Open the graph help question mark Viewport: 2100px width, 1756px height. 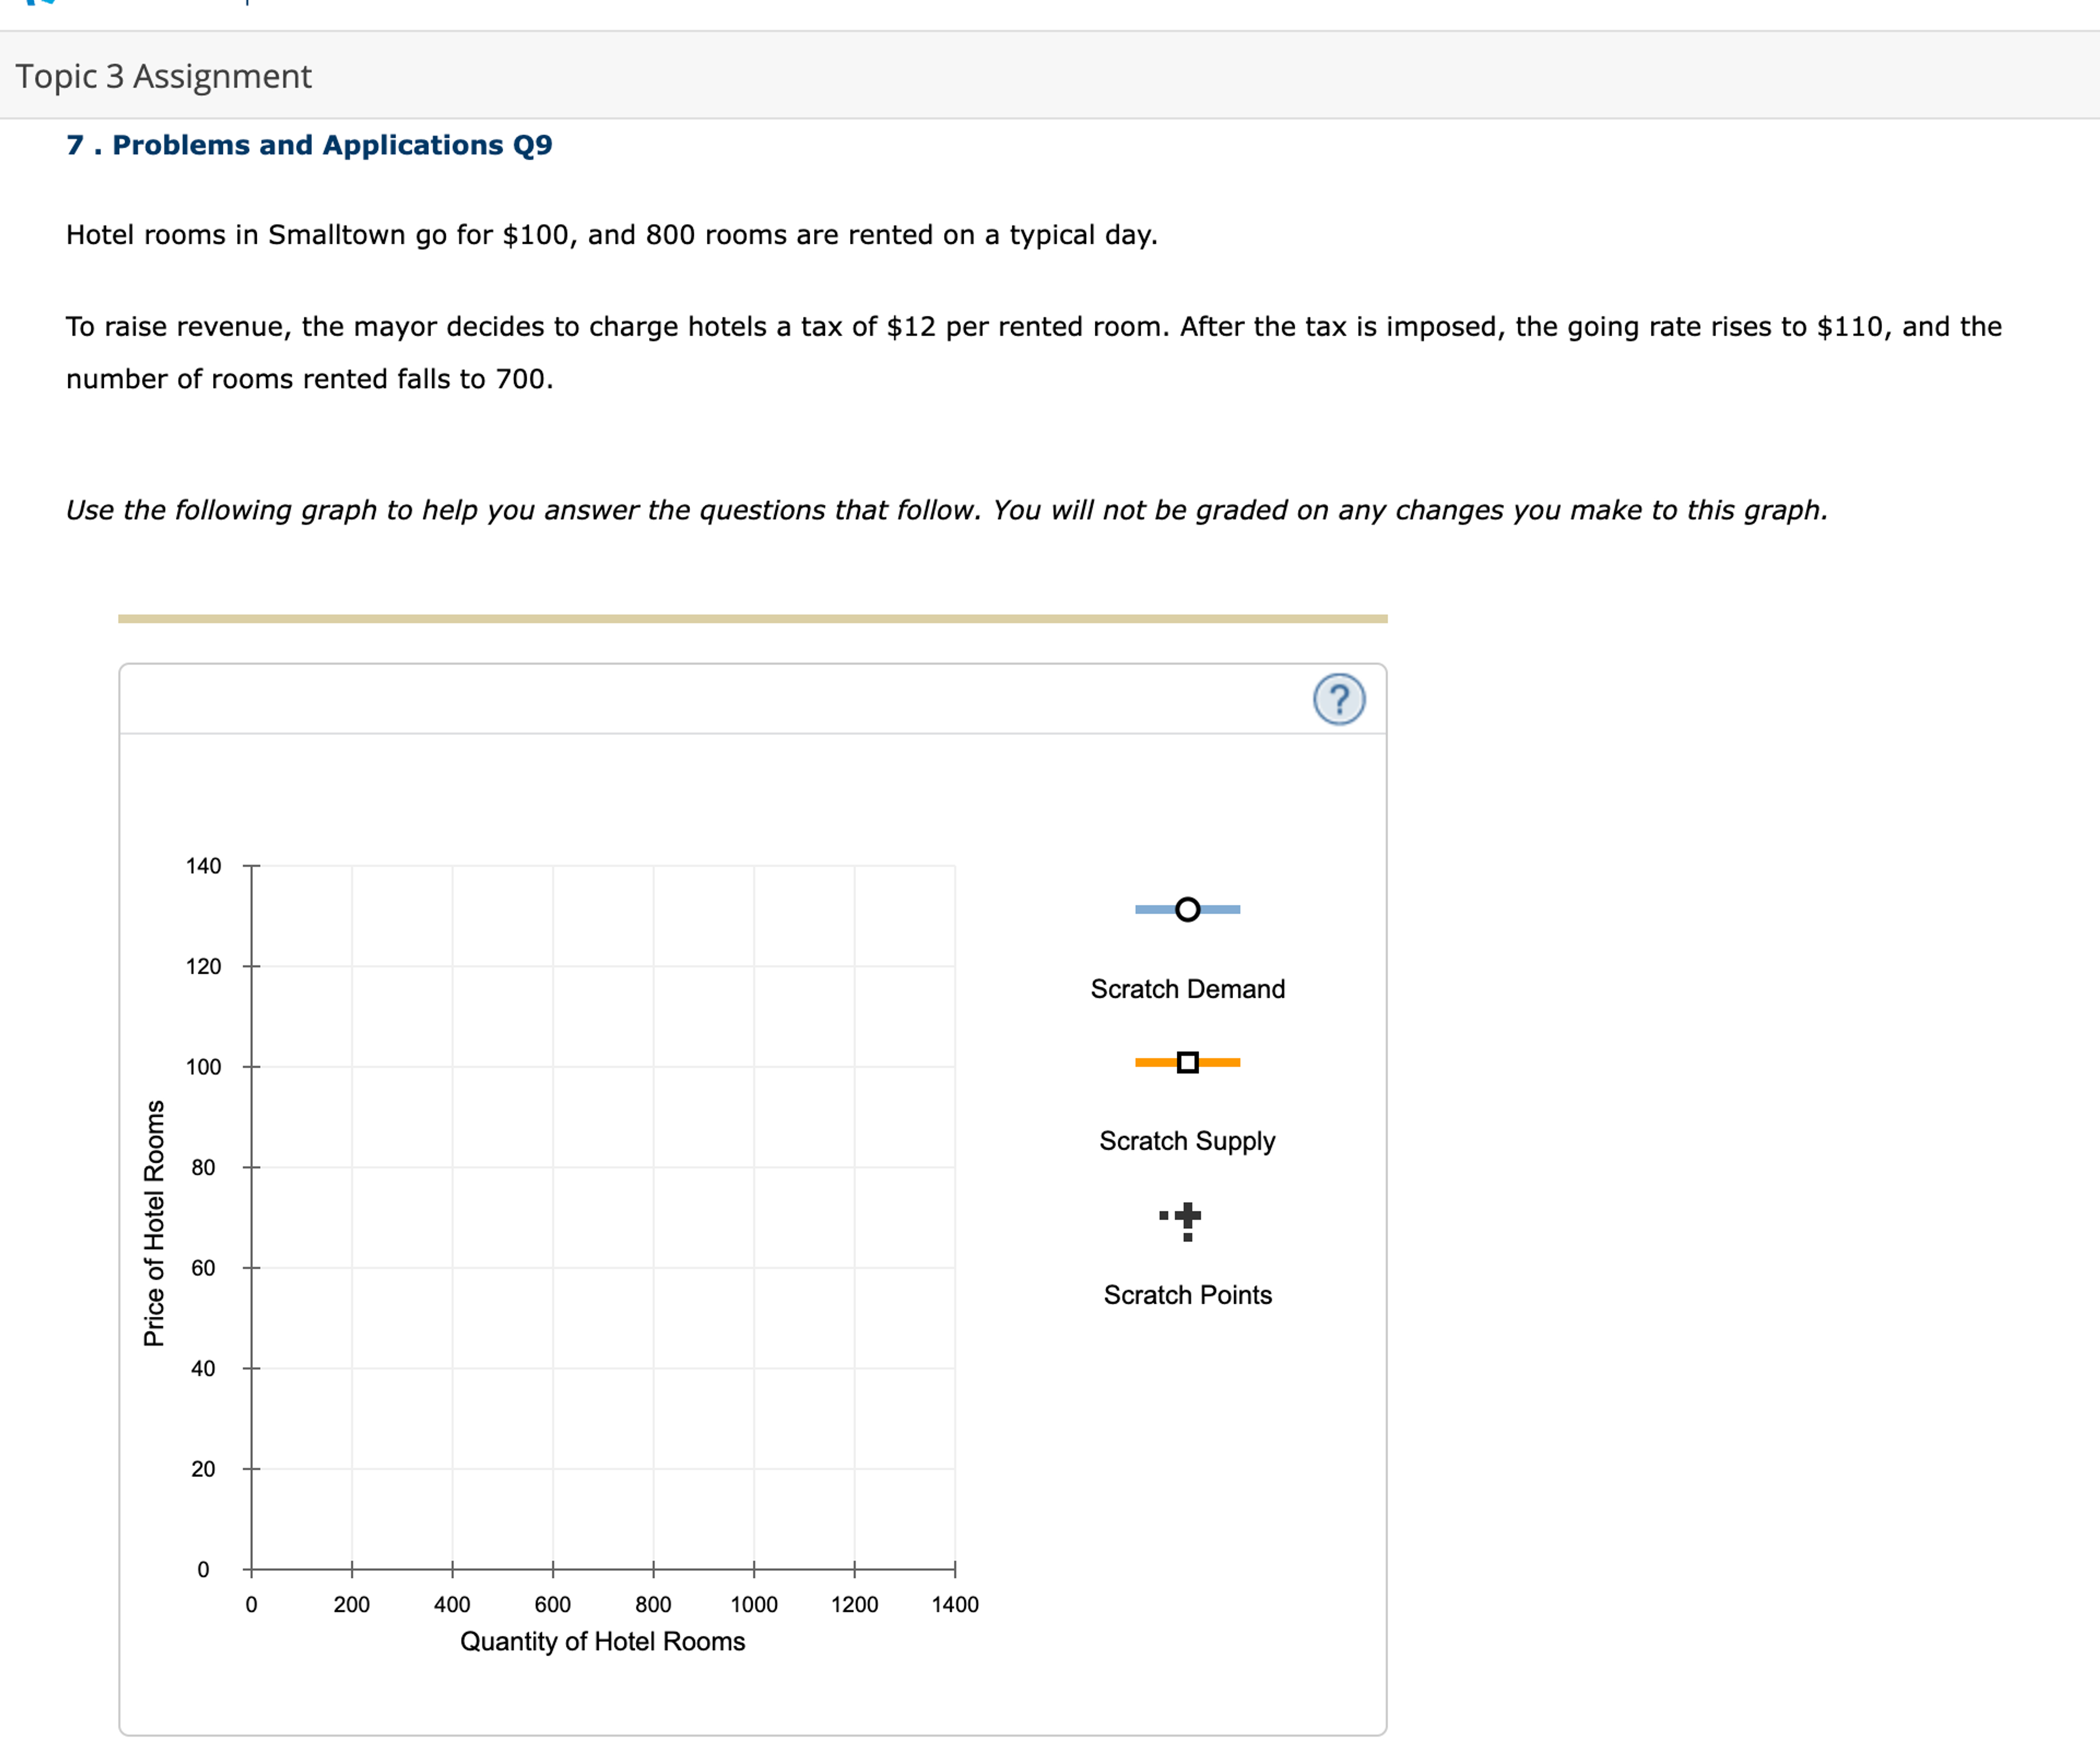point(1340,699)
